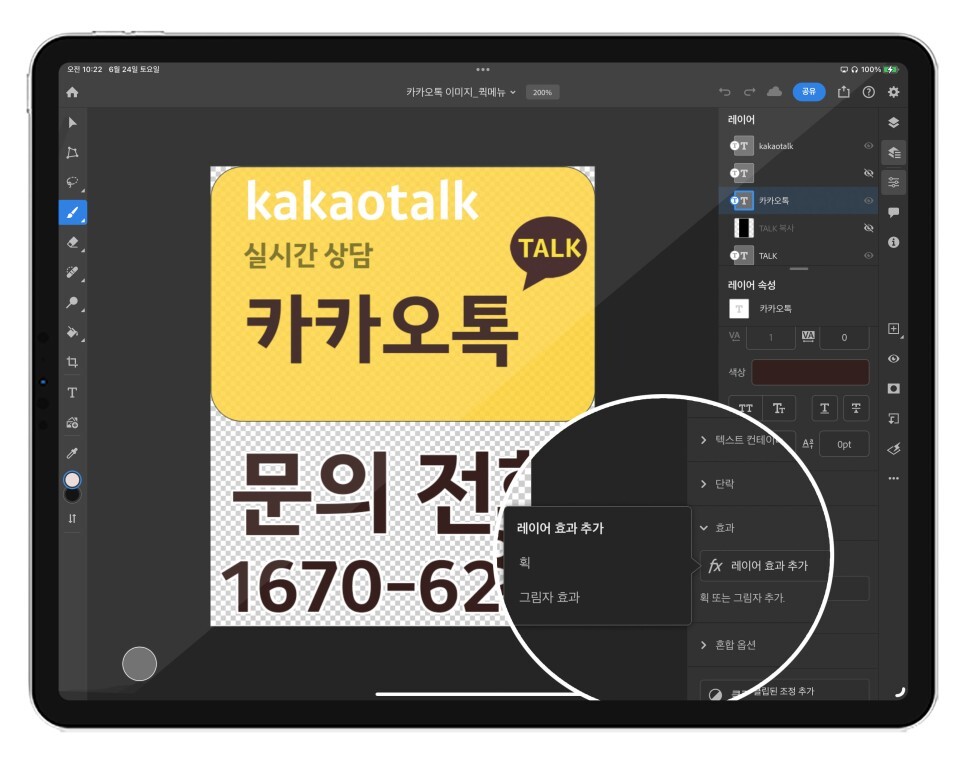Undo the last action
The width and height of the screenshot is (966, 763).
[724, 92]
